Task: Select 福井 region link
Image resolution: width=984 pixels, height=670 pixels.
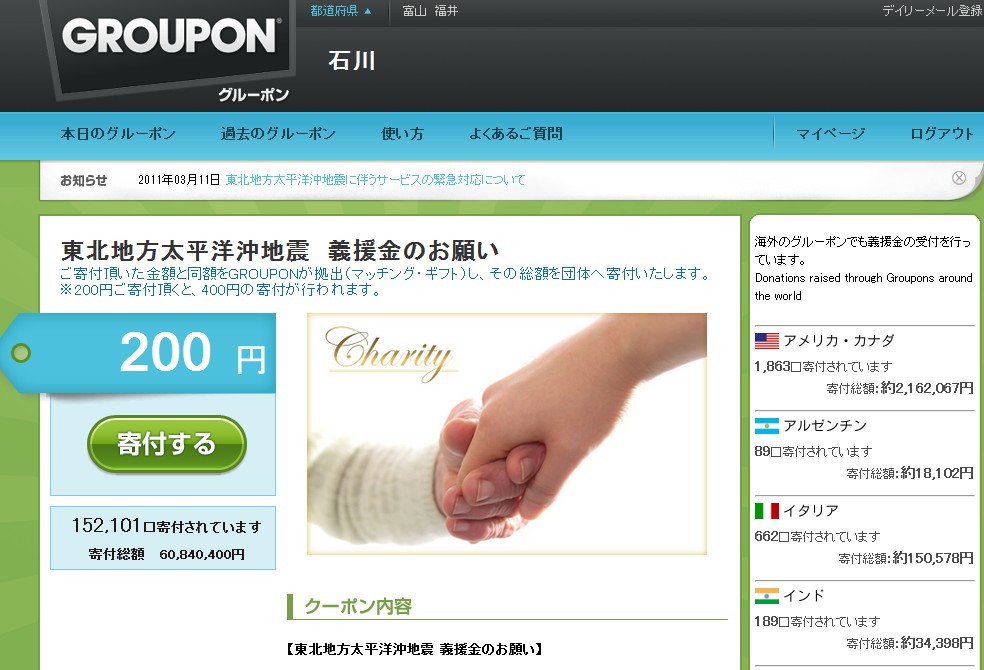Action: pos(446,11)
